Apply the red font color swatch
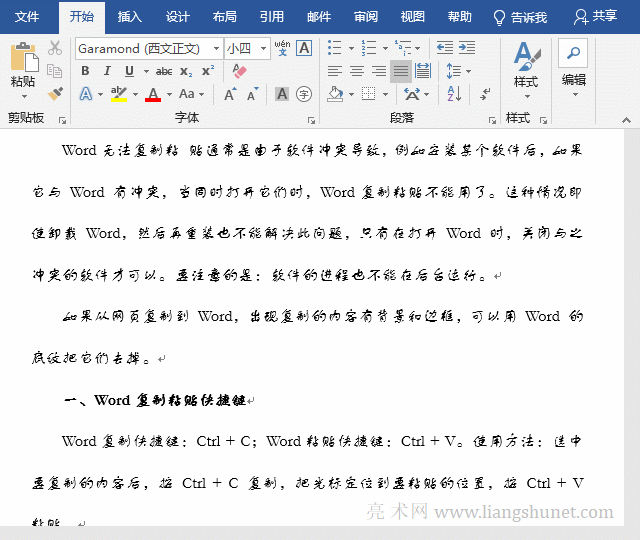Screen dimensions: 640x540 click(x=153, y=94)
